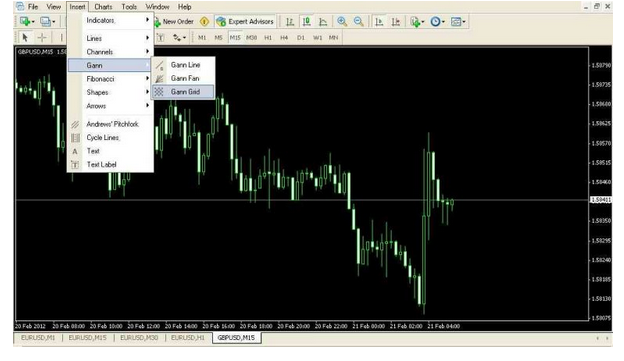Select the M15 timeframe button

coord(235,37)
